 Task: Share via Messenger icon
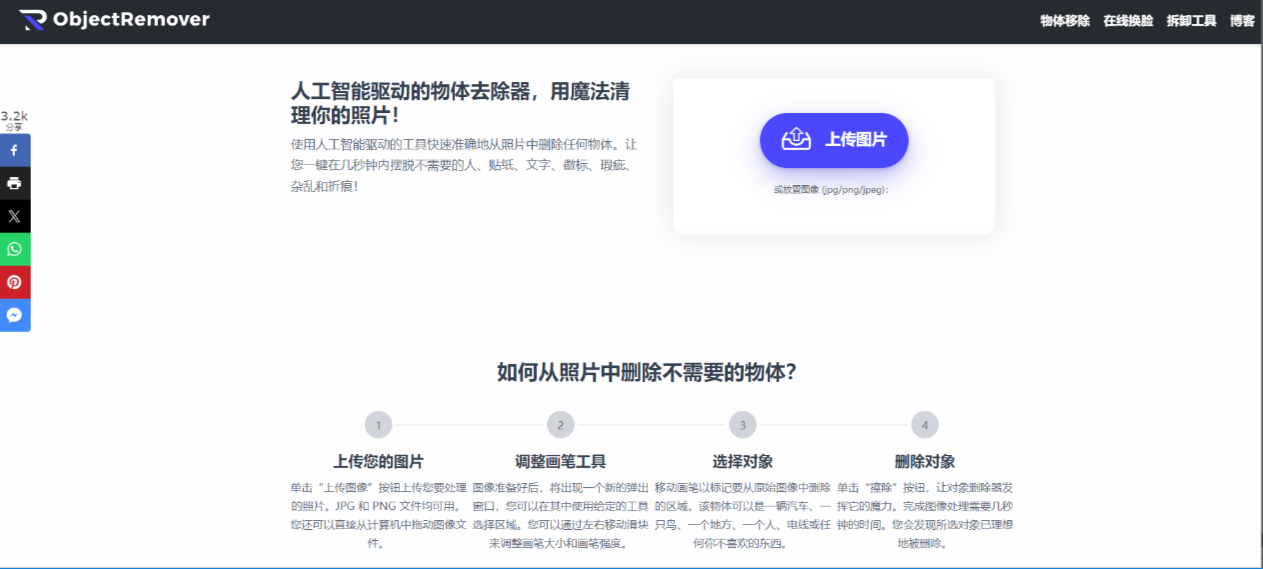click(15, 315)
